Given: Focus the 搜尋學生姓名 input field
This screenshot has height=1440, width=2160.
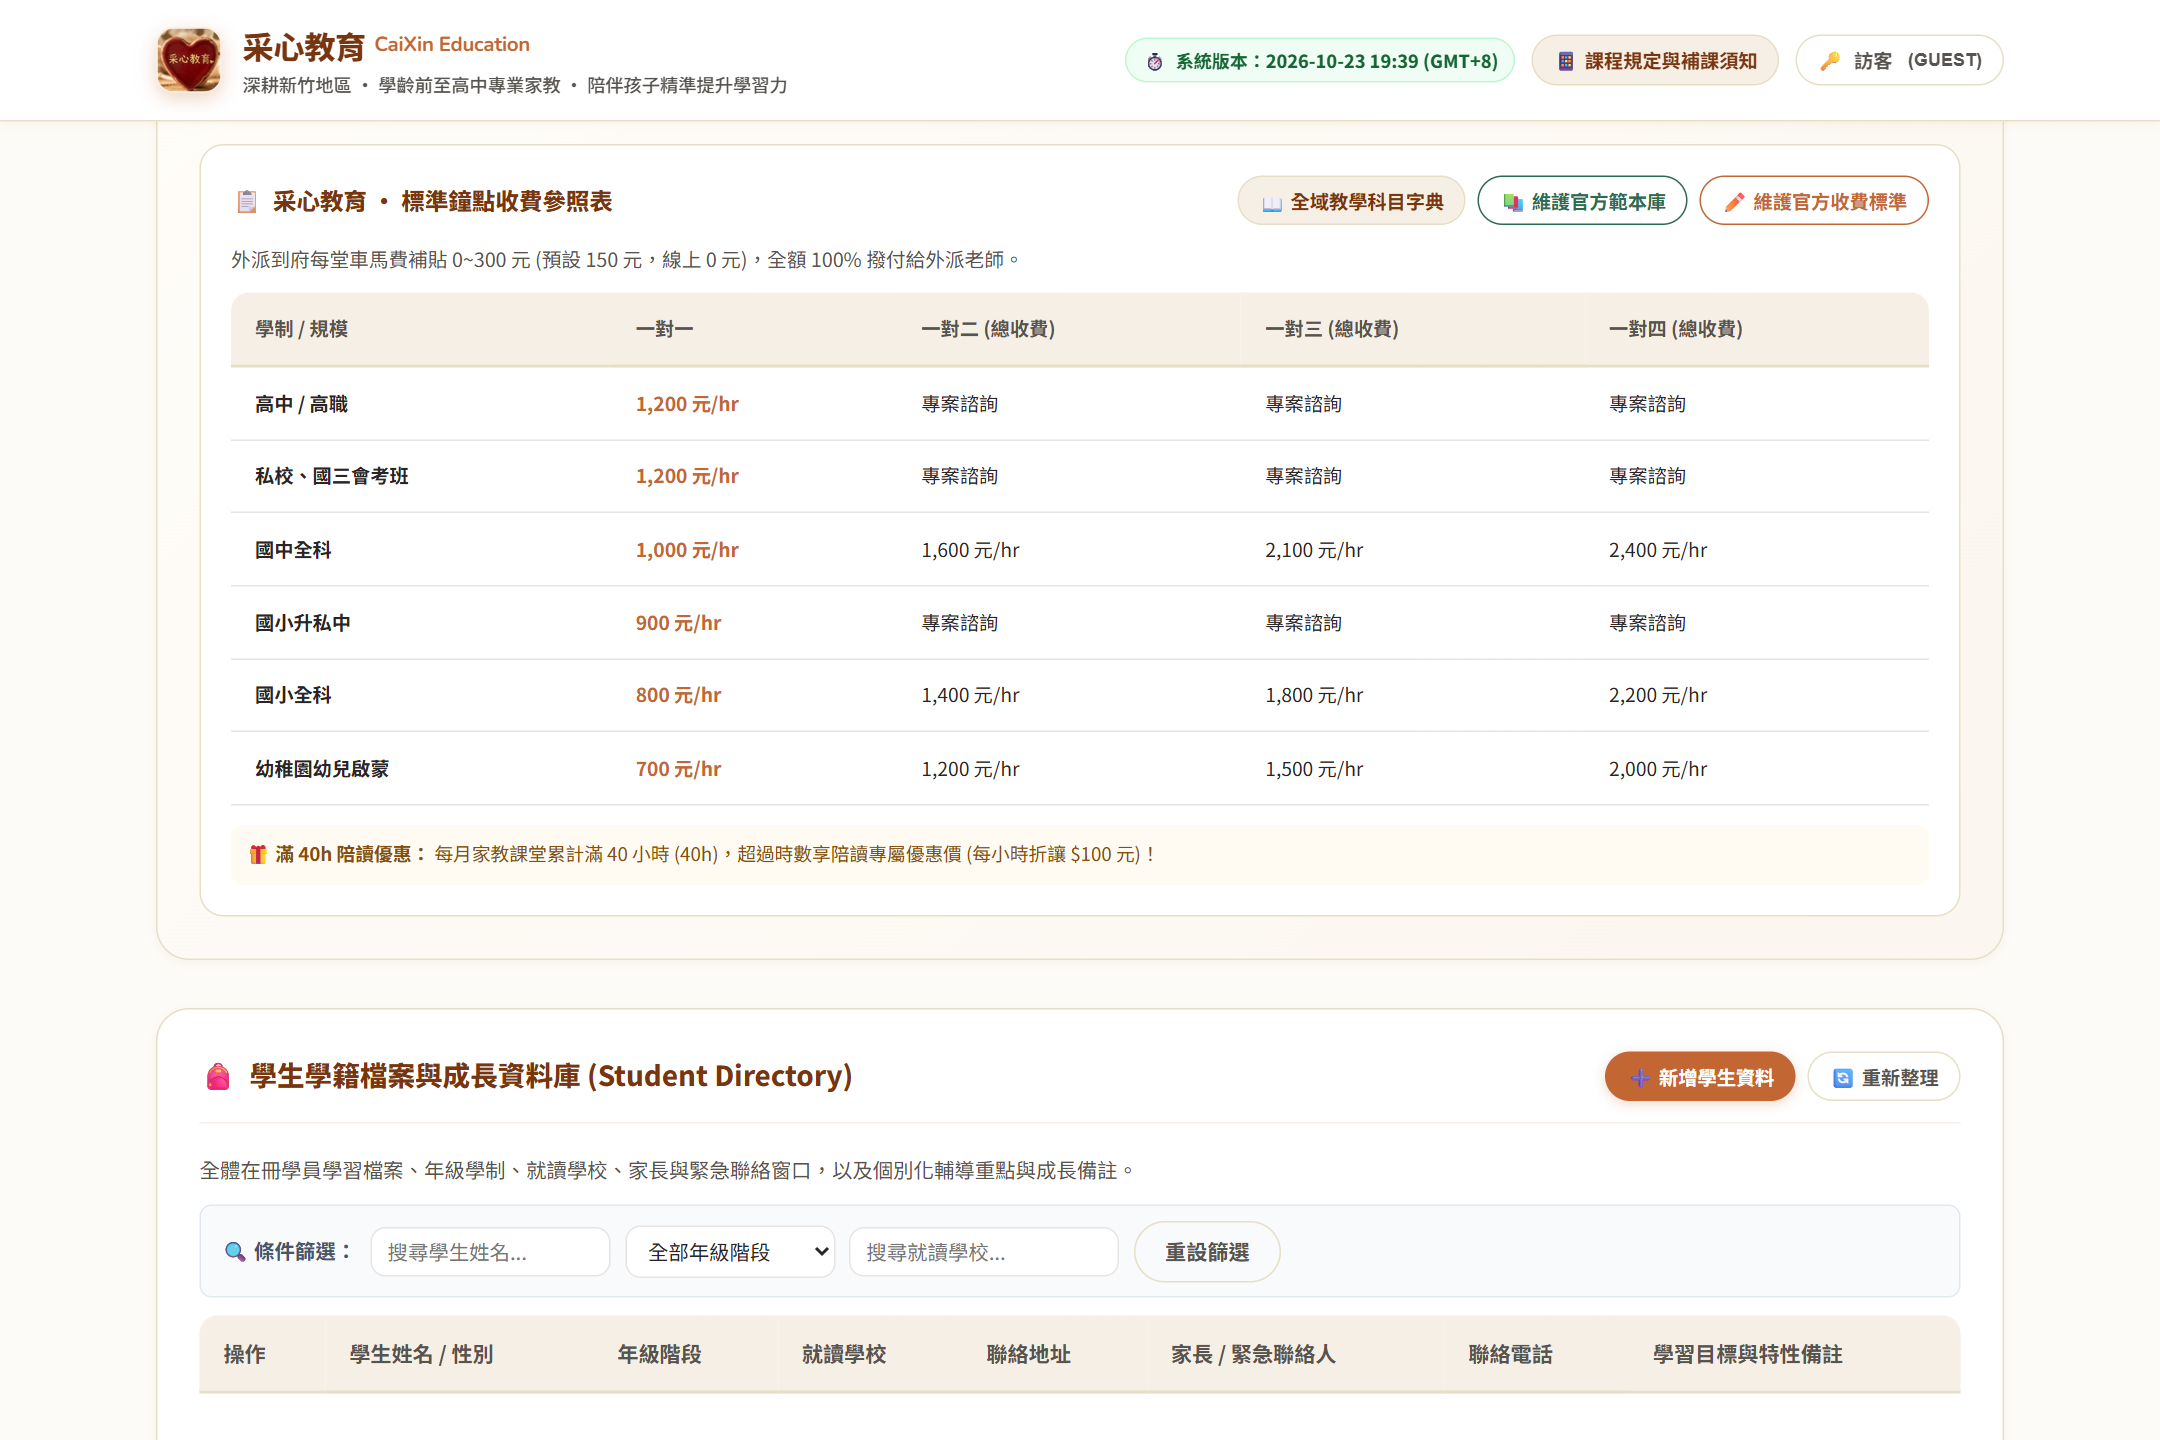Looking at the screenshot, I should click(x=490, y=1252).
